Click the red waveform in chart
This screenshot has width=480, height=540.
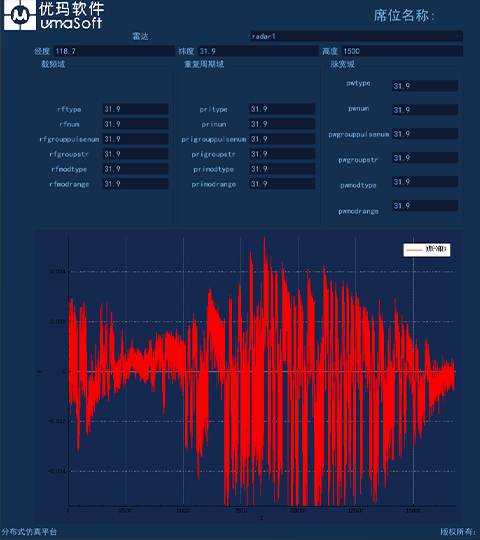point(262,372)
